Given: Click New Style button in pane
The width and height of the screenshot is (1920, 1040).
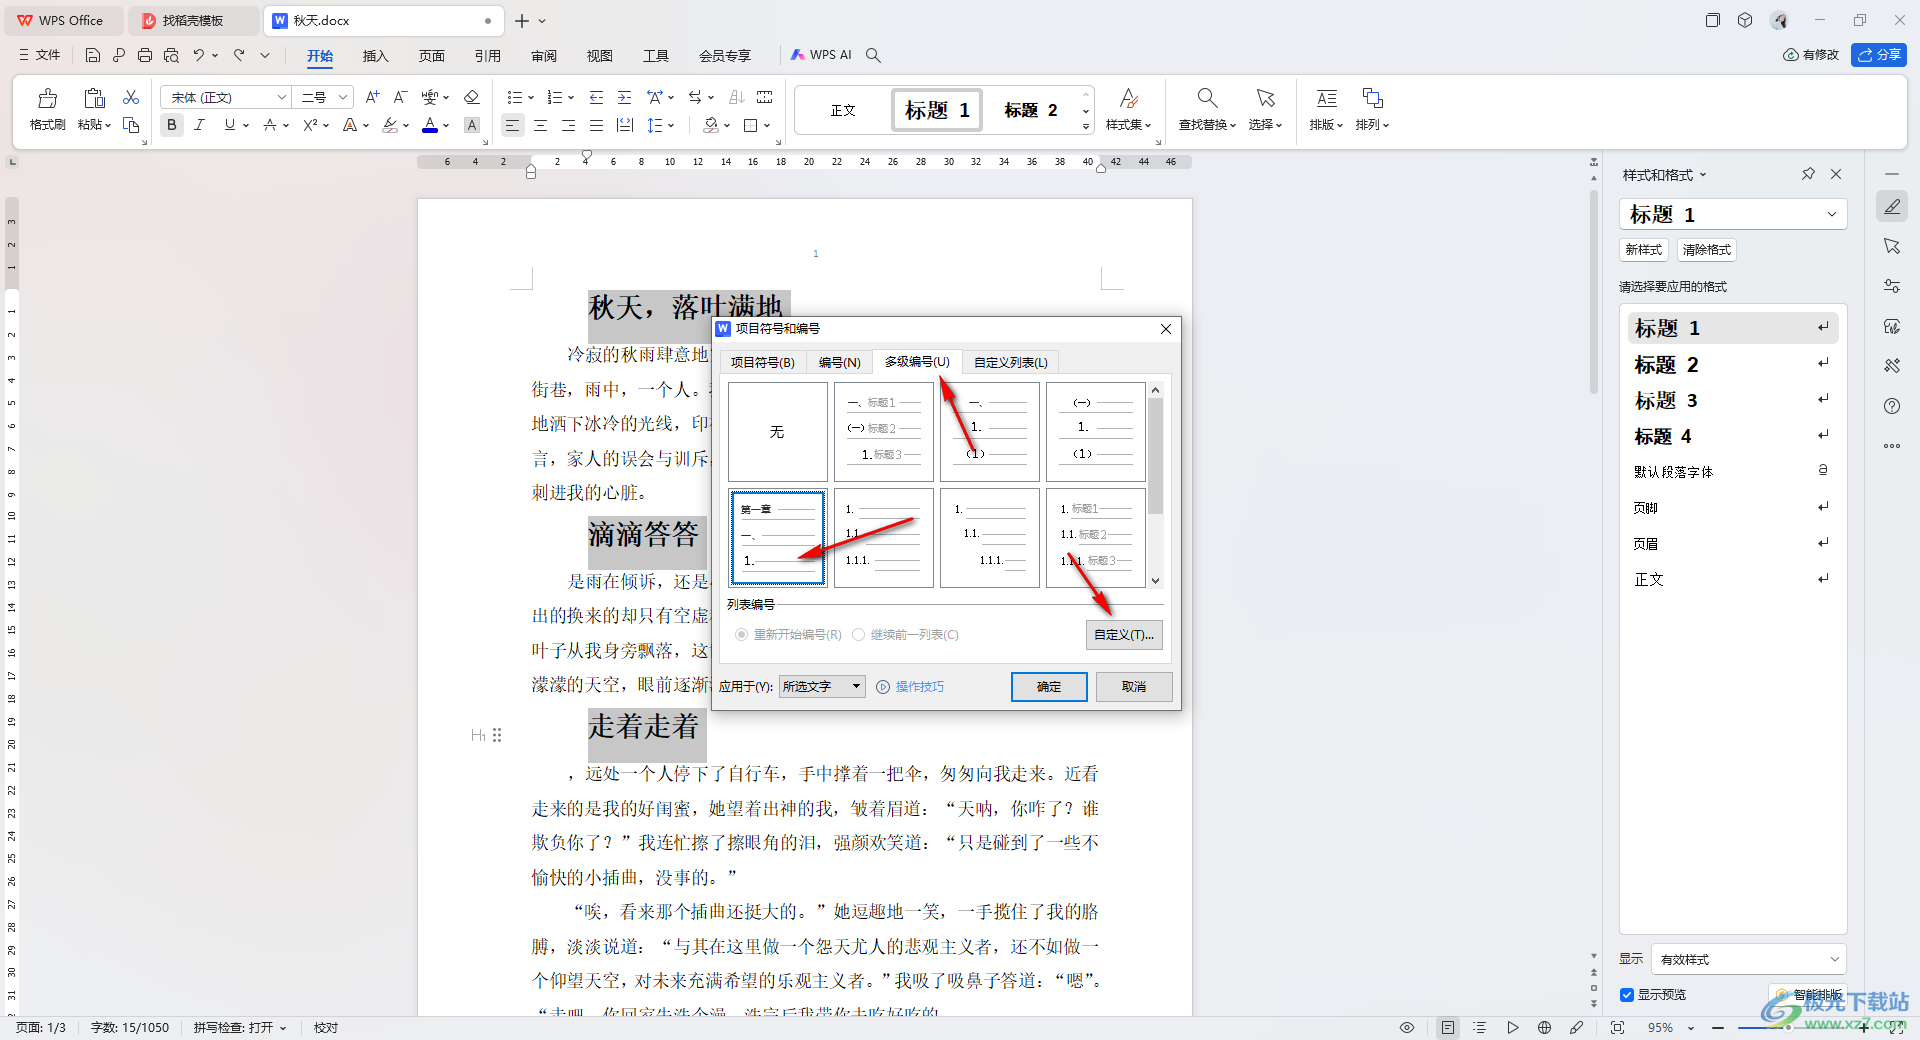Looking at the screenshot, I should click(1643, 250).
